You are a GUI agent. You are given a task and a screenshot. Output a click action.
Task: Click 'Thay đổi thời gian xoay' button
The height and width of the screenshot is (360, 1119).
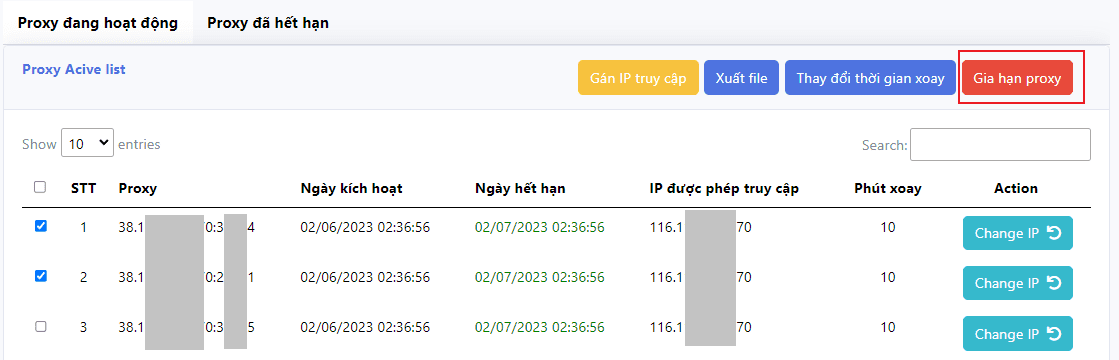tap(870, 79)
